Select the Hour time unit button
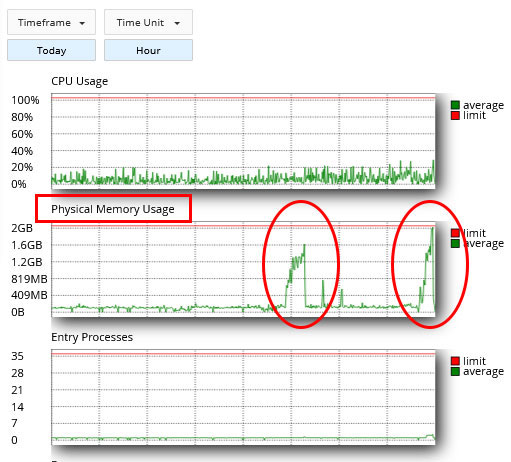511x462 pixels. [x=148, y=50]
